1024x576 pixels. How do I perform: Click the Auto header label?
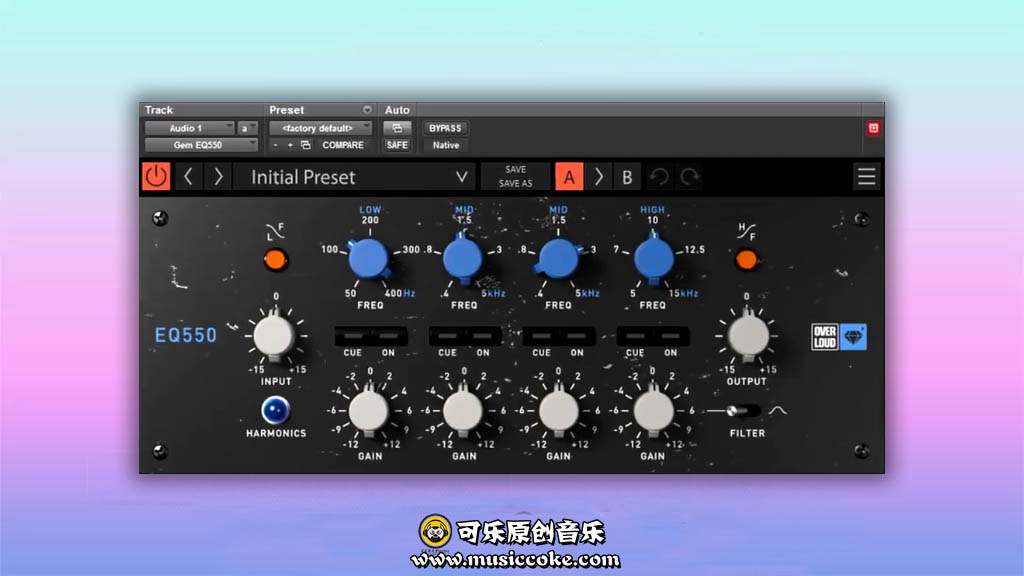(x=397, y=110)
